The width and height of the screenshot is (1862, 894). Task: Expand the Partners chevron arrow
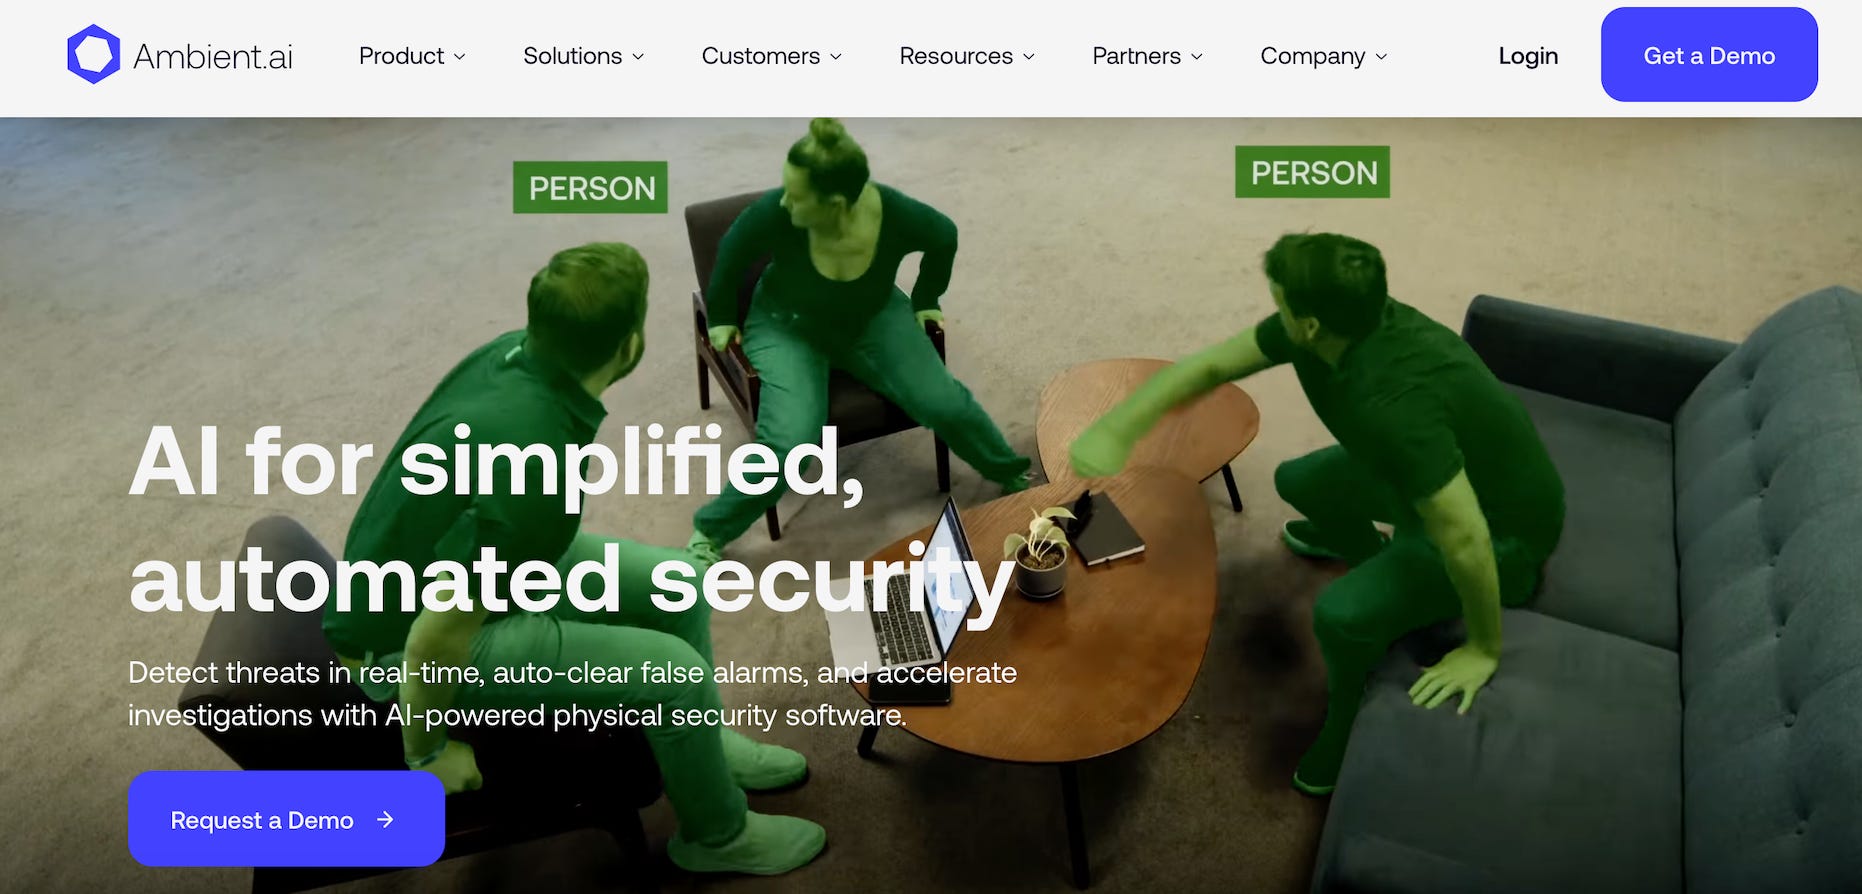click(1197, 57)
